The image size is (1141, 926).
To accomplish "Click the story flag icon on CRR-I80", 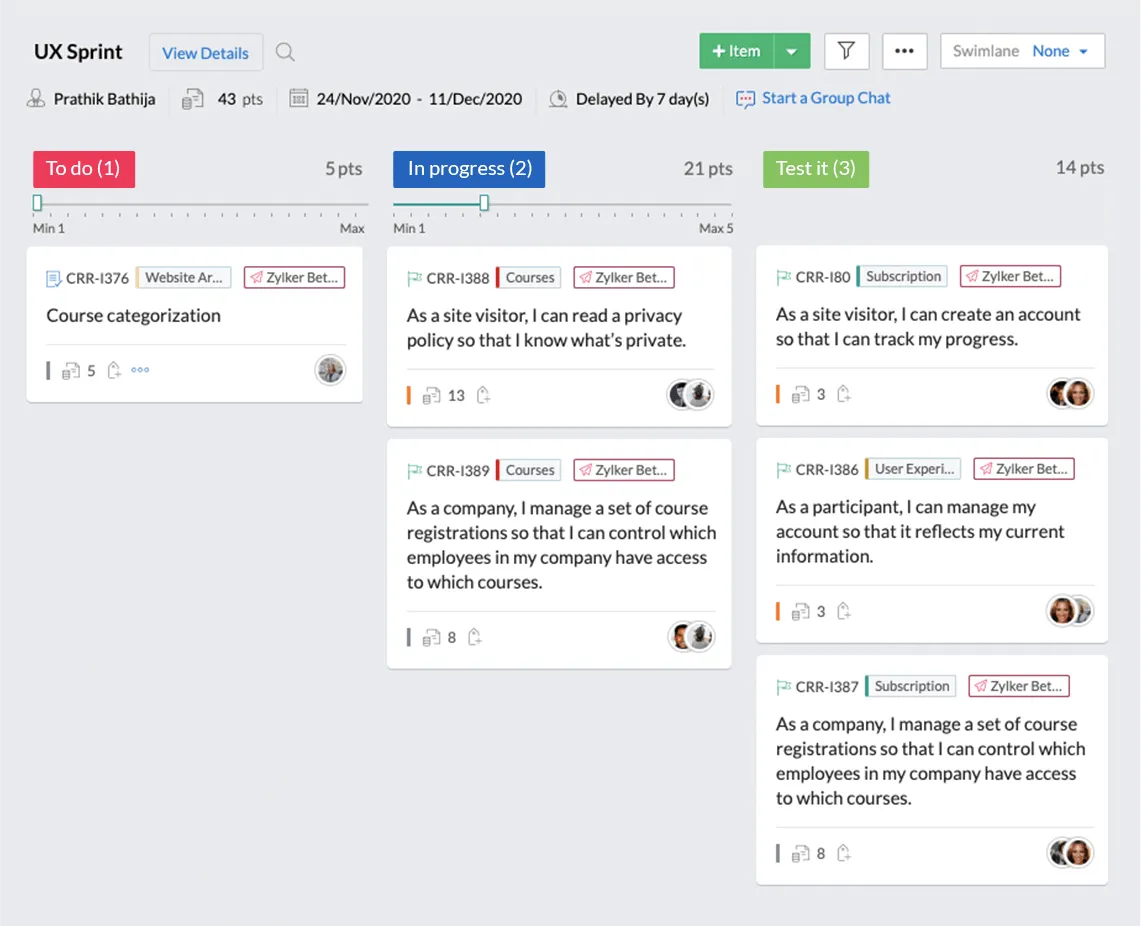I will point(784,276).
